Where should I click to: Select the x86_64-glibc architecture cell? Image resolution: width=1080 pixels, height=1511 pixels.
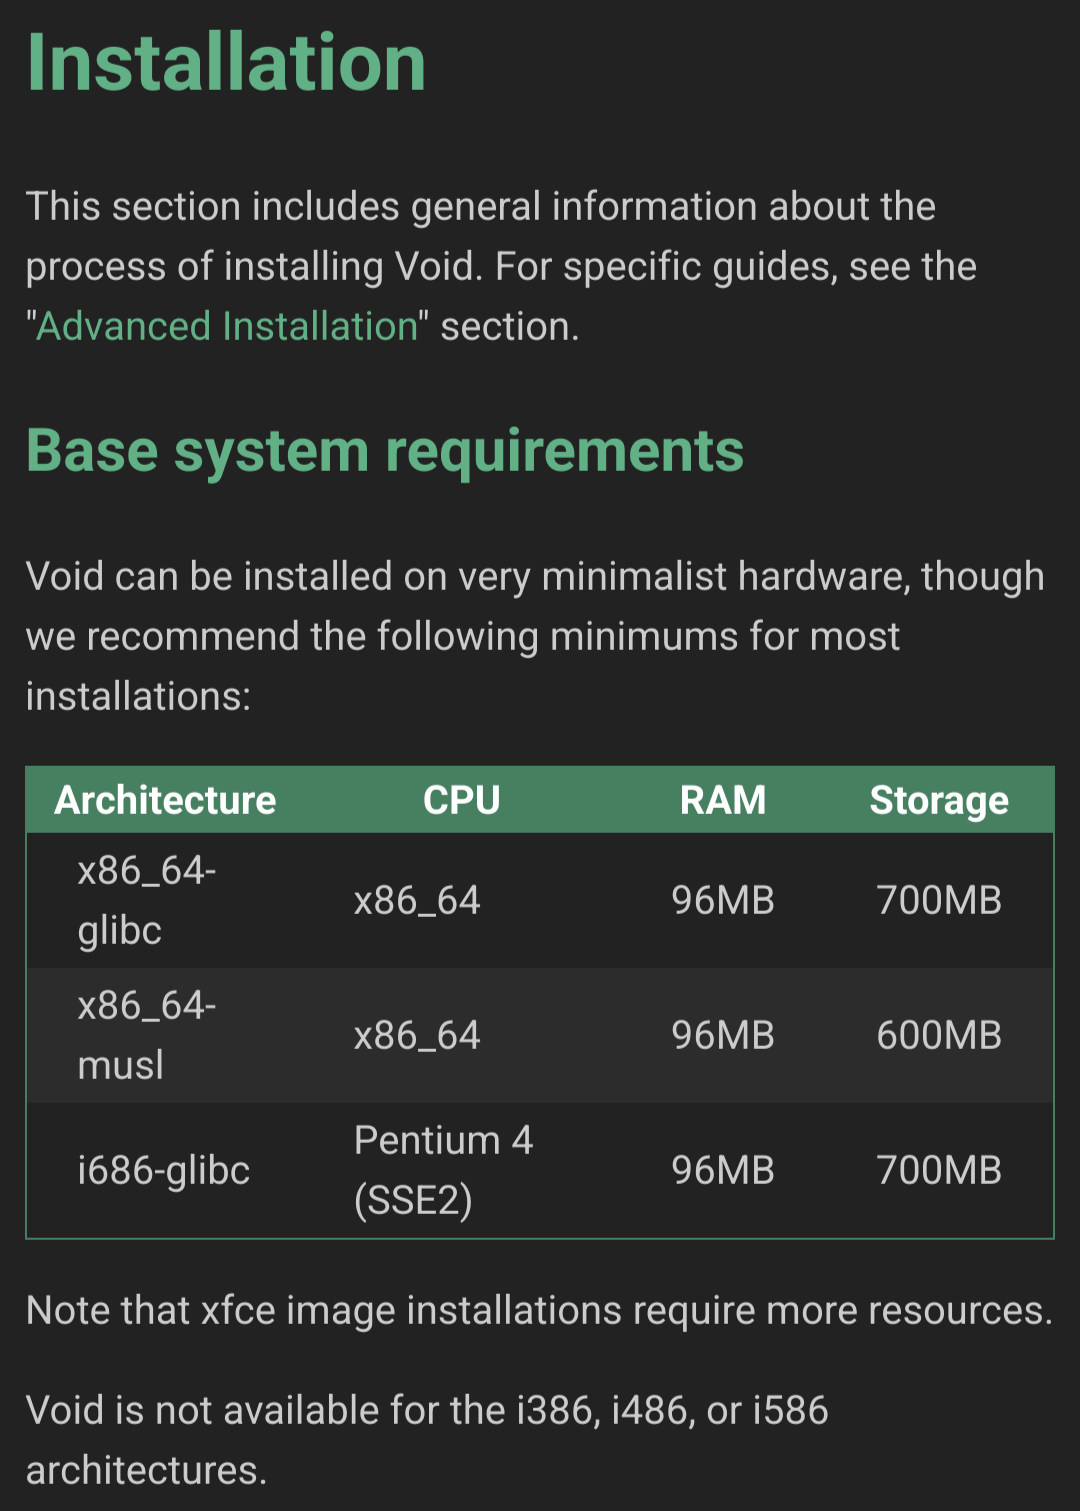tap(147, 900)
